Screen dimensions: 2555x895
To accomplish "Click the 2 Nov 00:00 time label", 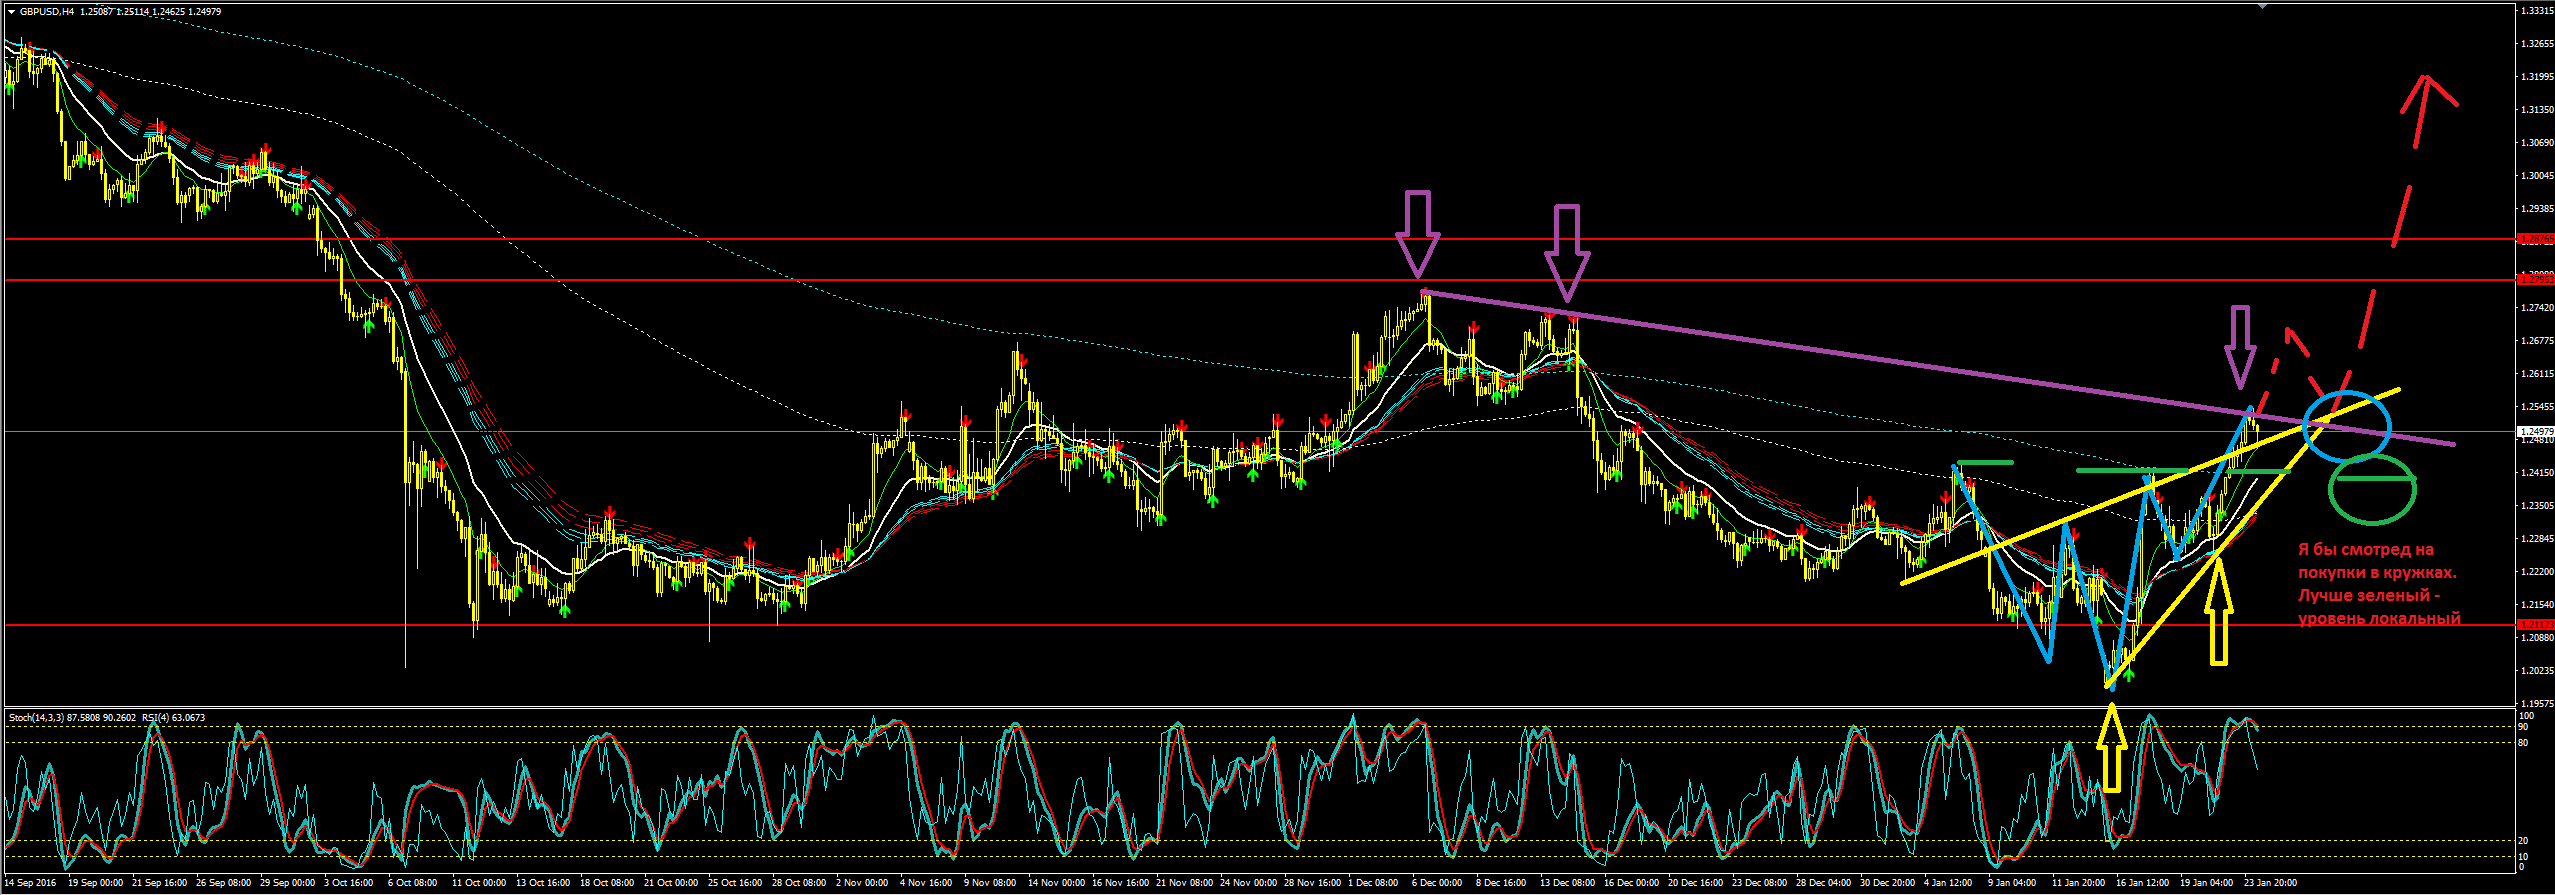I will tap(861, 883).
